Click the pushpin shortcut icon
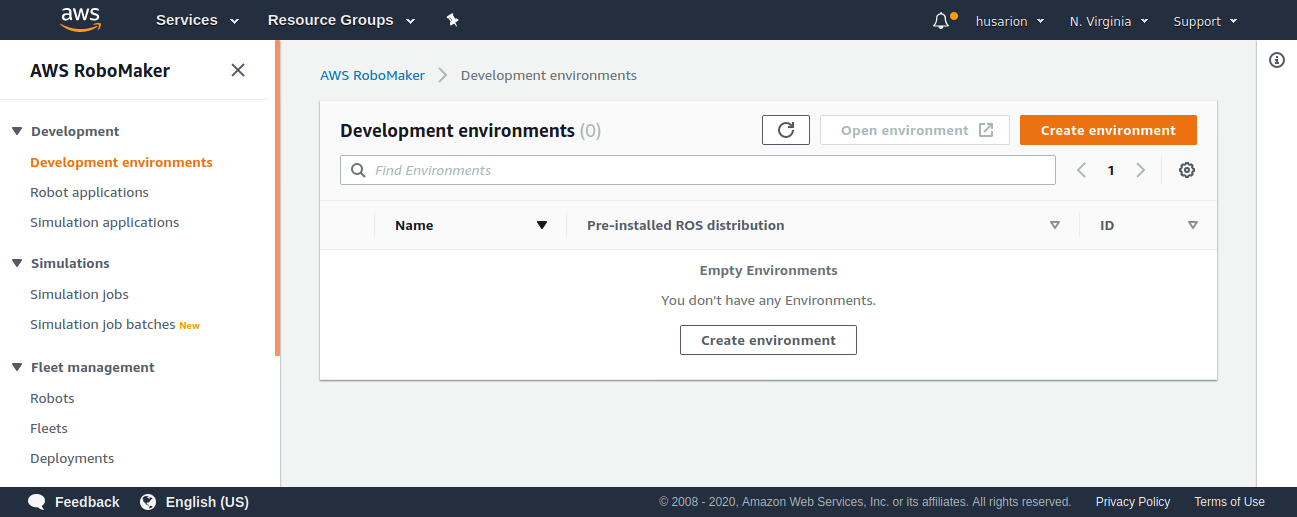Screen dimensions: 1297x517 [452, 20]
